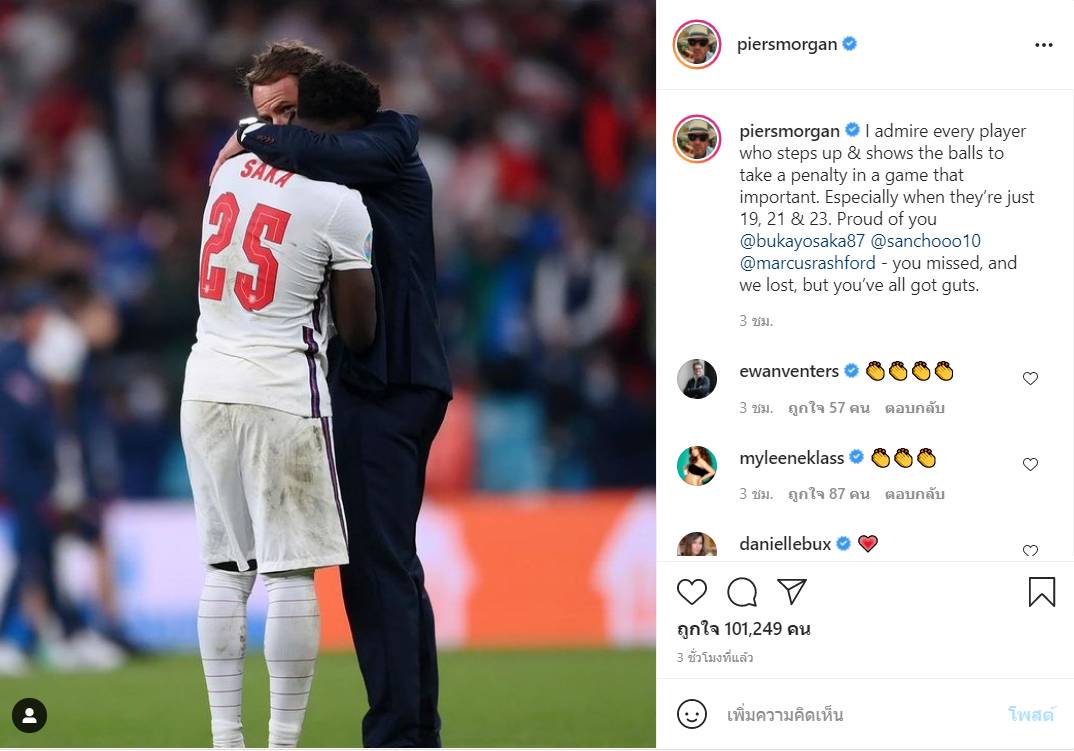
Task: Open the three-dot more options menu
Action: pyautogui.click(x=1044, y=45)
